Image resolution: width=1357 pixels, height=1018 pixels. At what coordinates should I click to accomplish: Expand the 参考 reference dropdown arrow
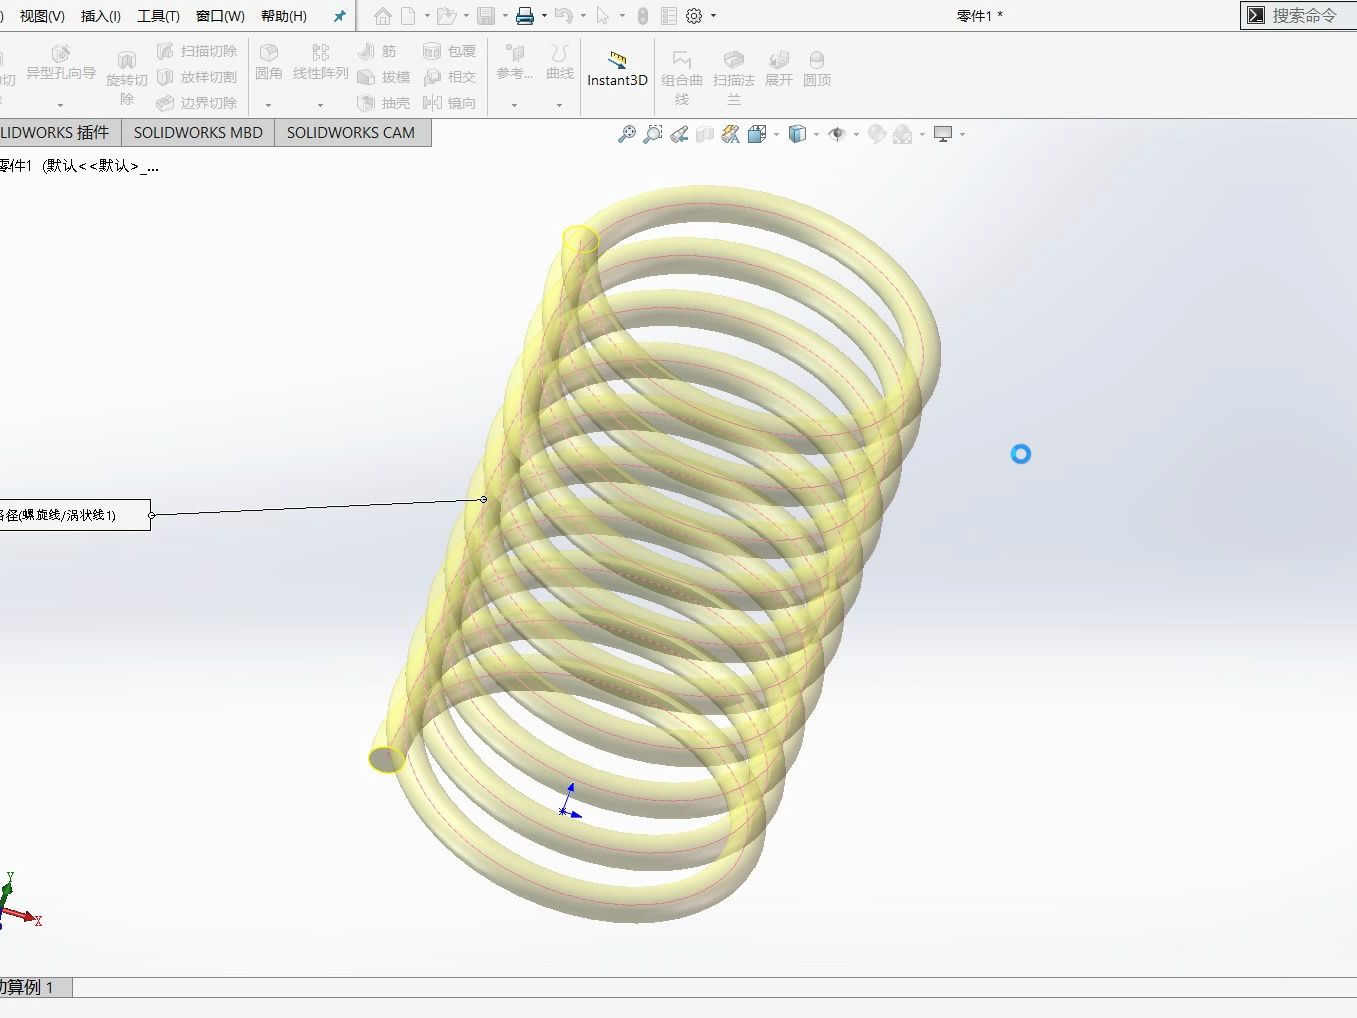tap(514, 105)
